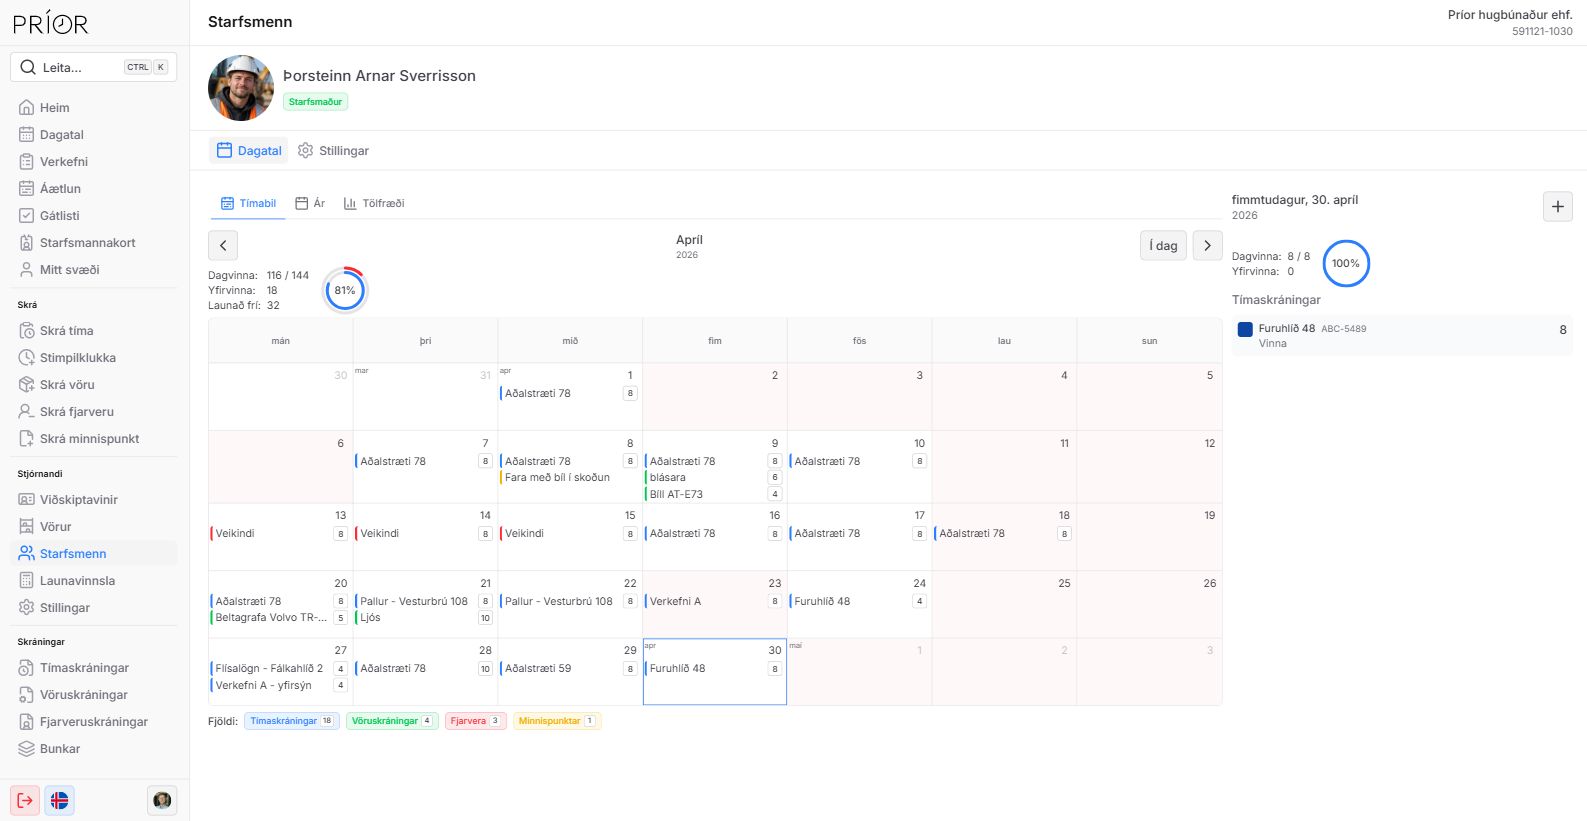Screen dimensions: 1587x821
Task: Click the 100% daily progress ring
Action: pyautogui.click(x=1346, y=264)
